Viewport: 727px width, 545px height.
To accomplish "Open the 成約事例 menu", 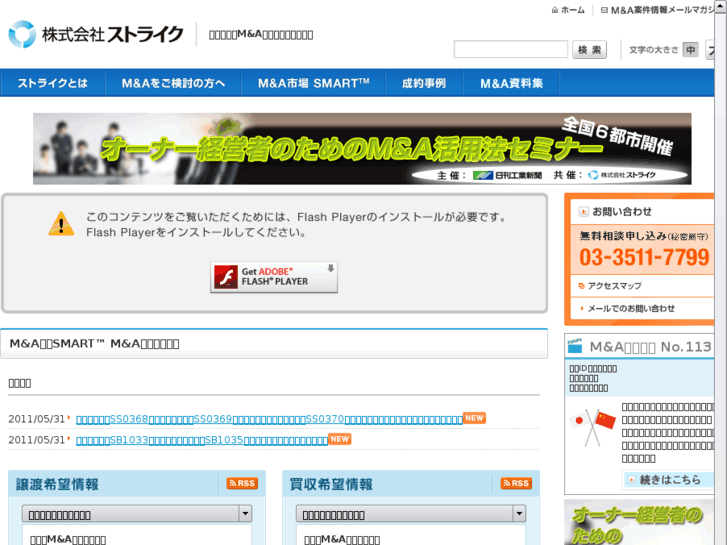I will 424,83.
